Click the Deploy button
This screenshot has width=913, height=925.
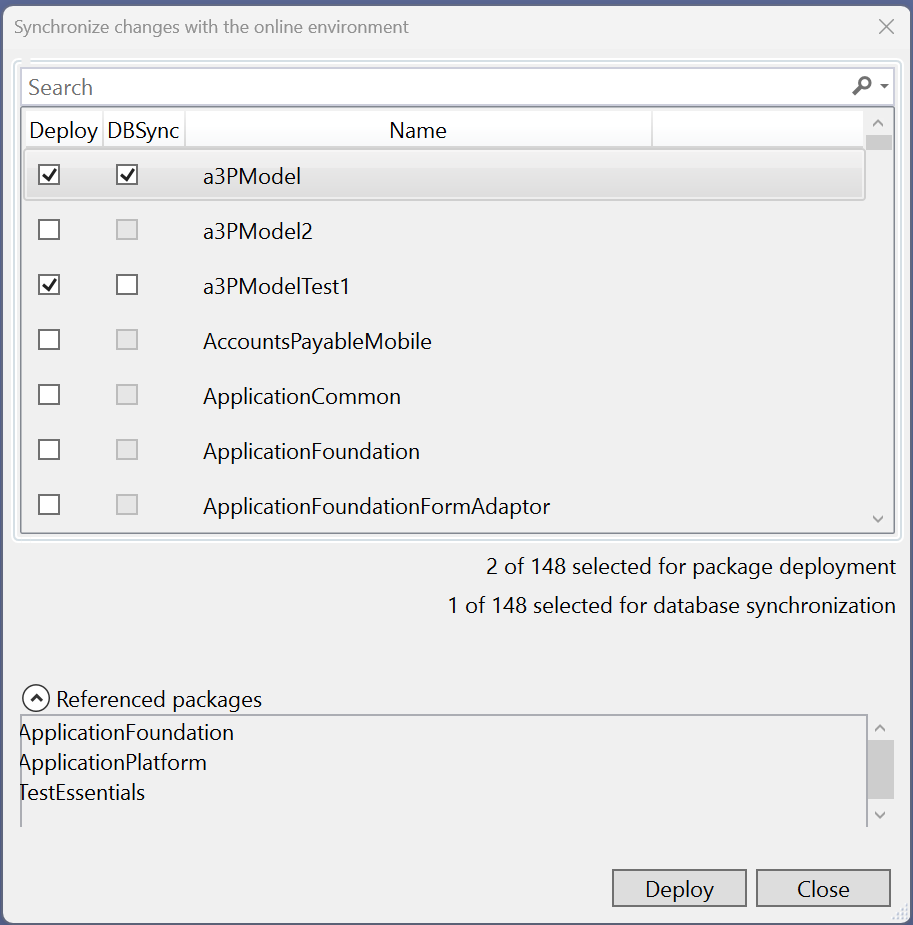(x=679, y=888)
